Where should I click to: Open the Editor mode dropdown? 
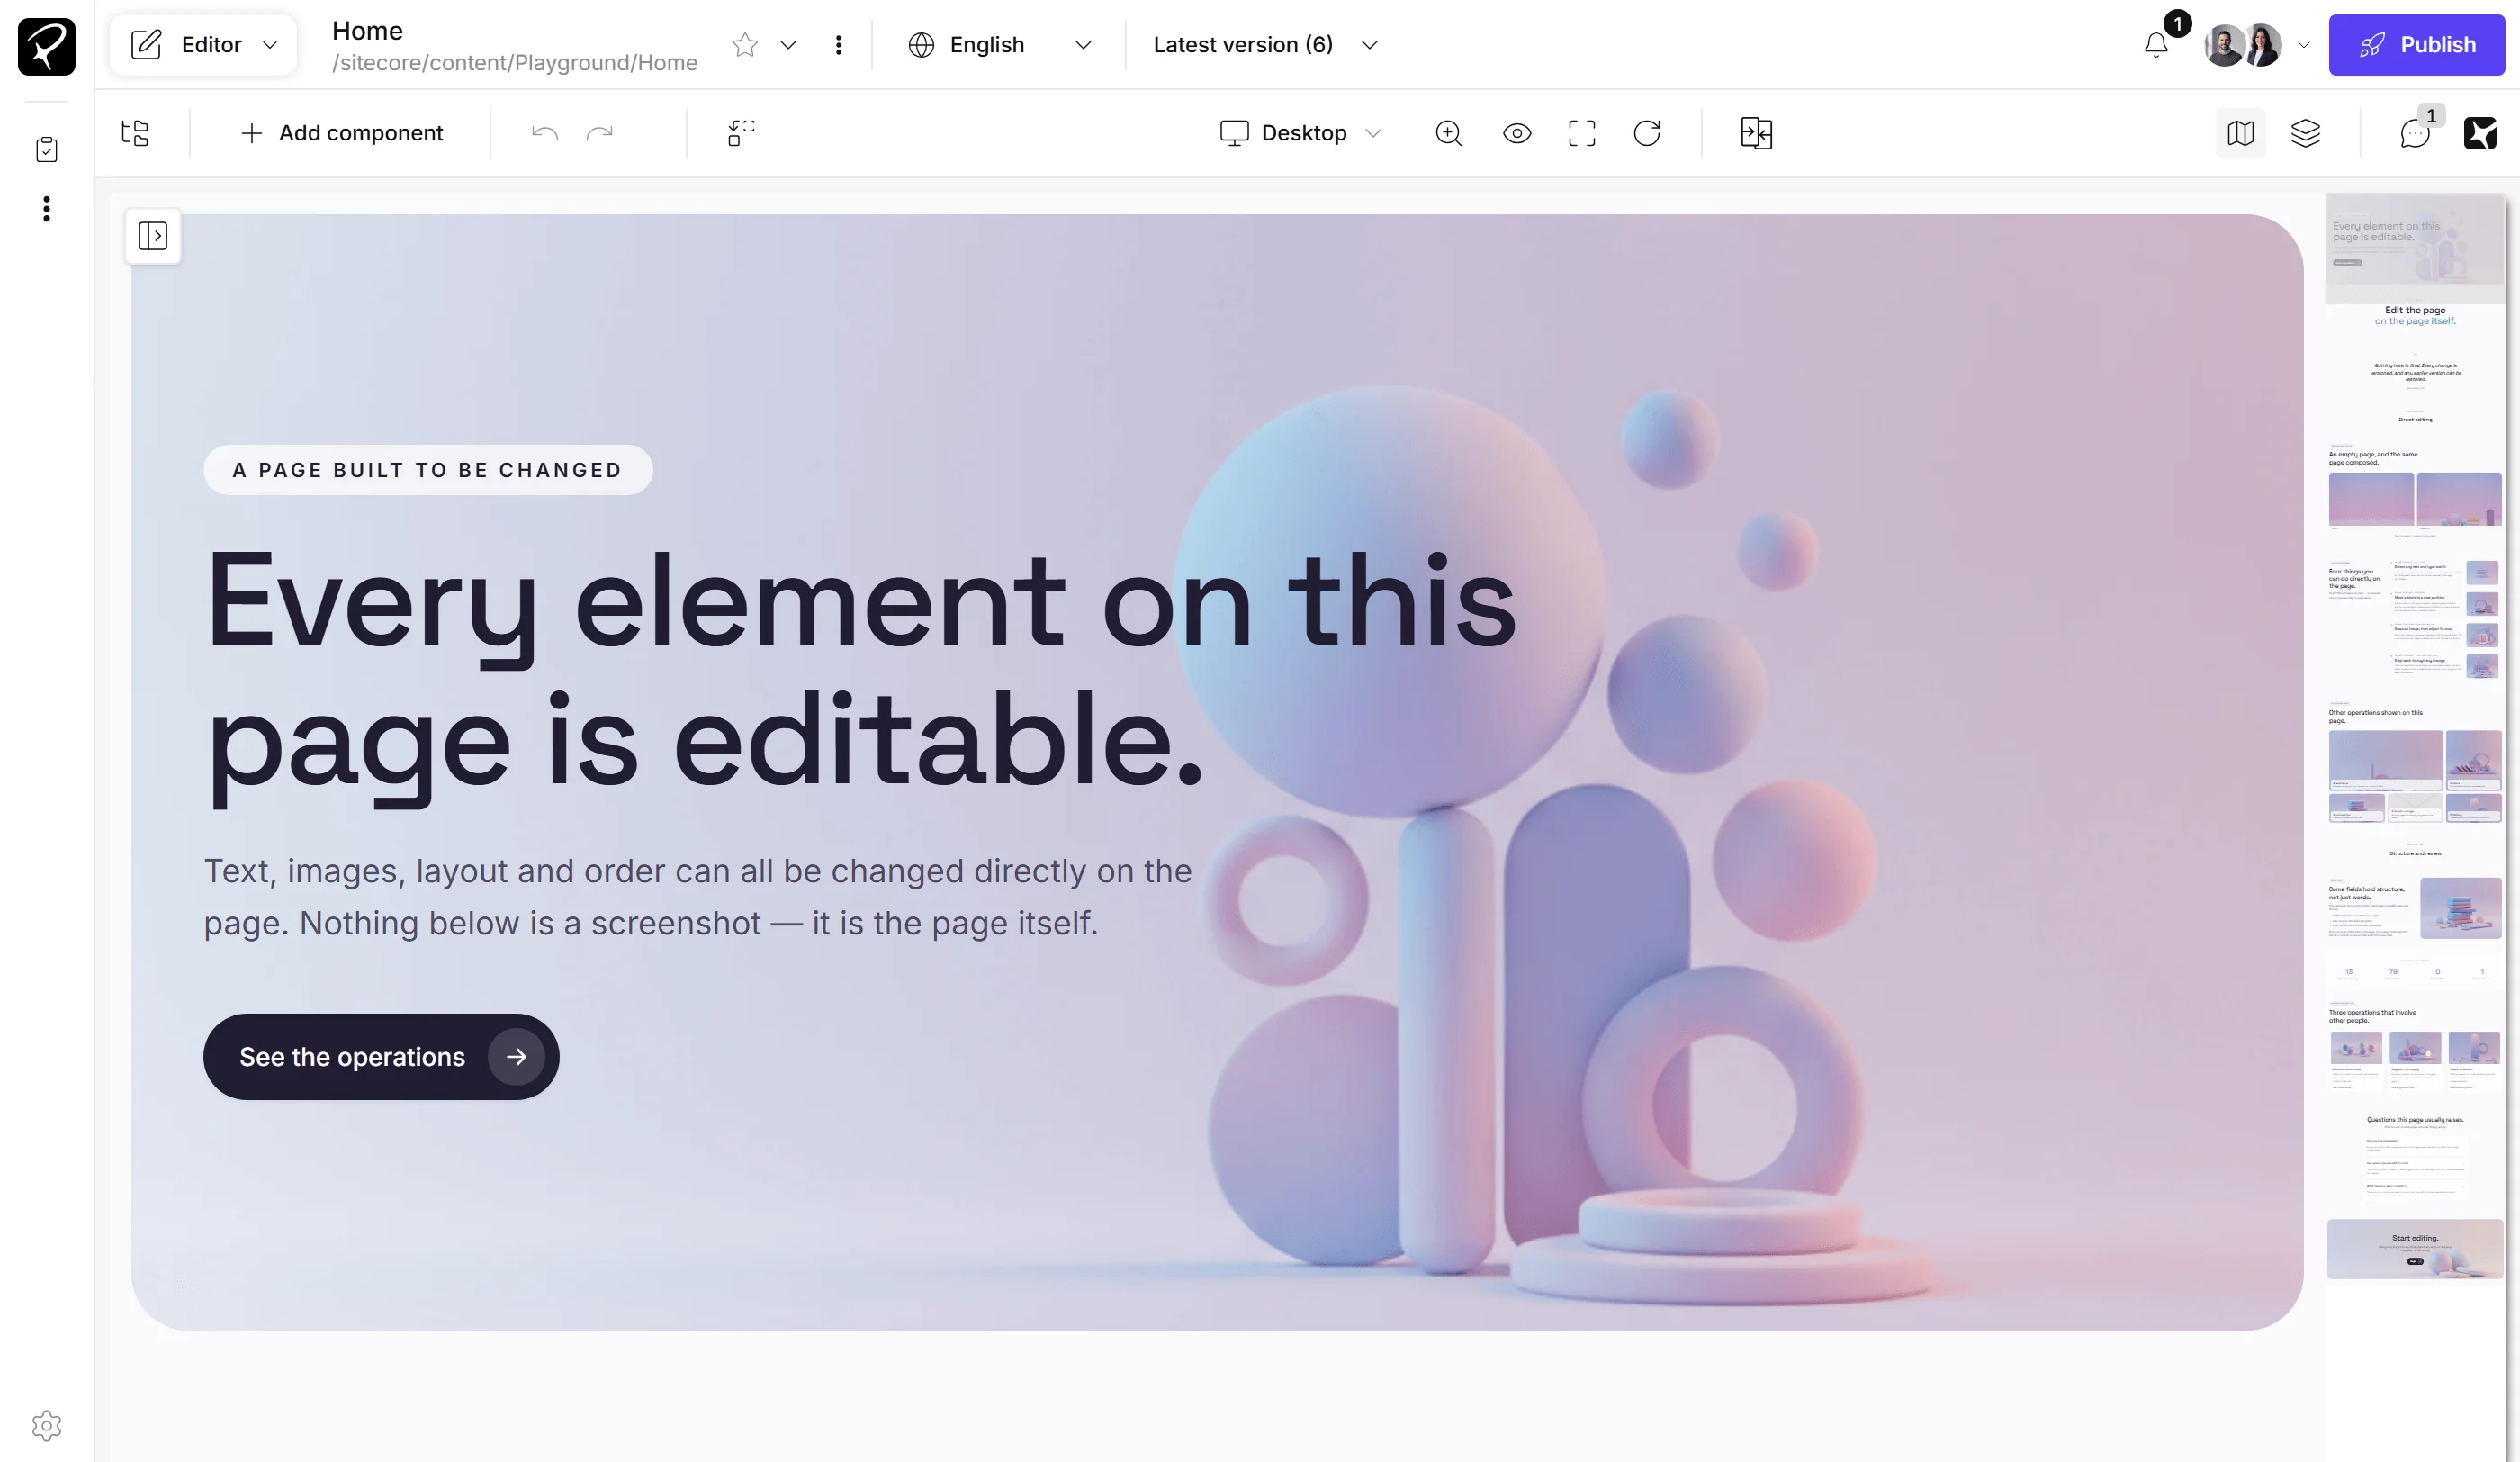[x=203, y=45]
